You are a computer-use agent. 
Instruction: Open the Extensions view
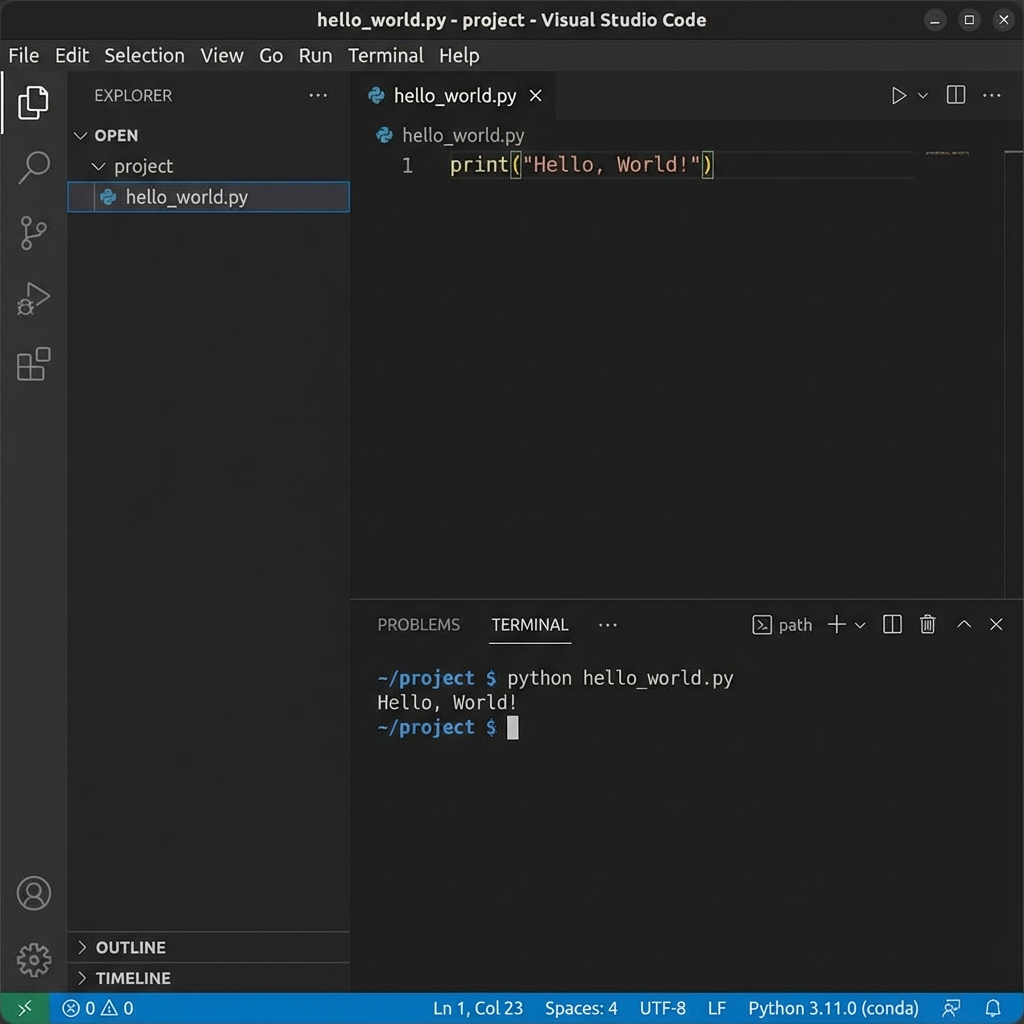pyautogui.click(x=33, y=364)
